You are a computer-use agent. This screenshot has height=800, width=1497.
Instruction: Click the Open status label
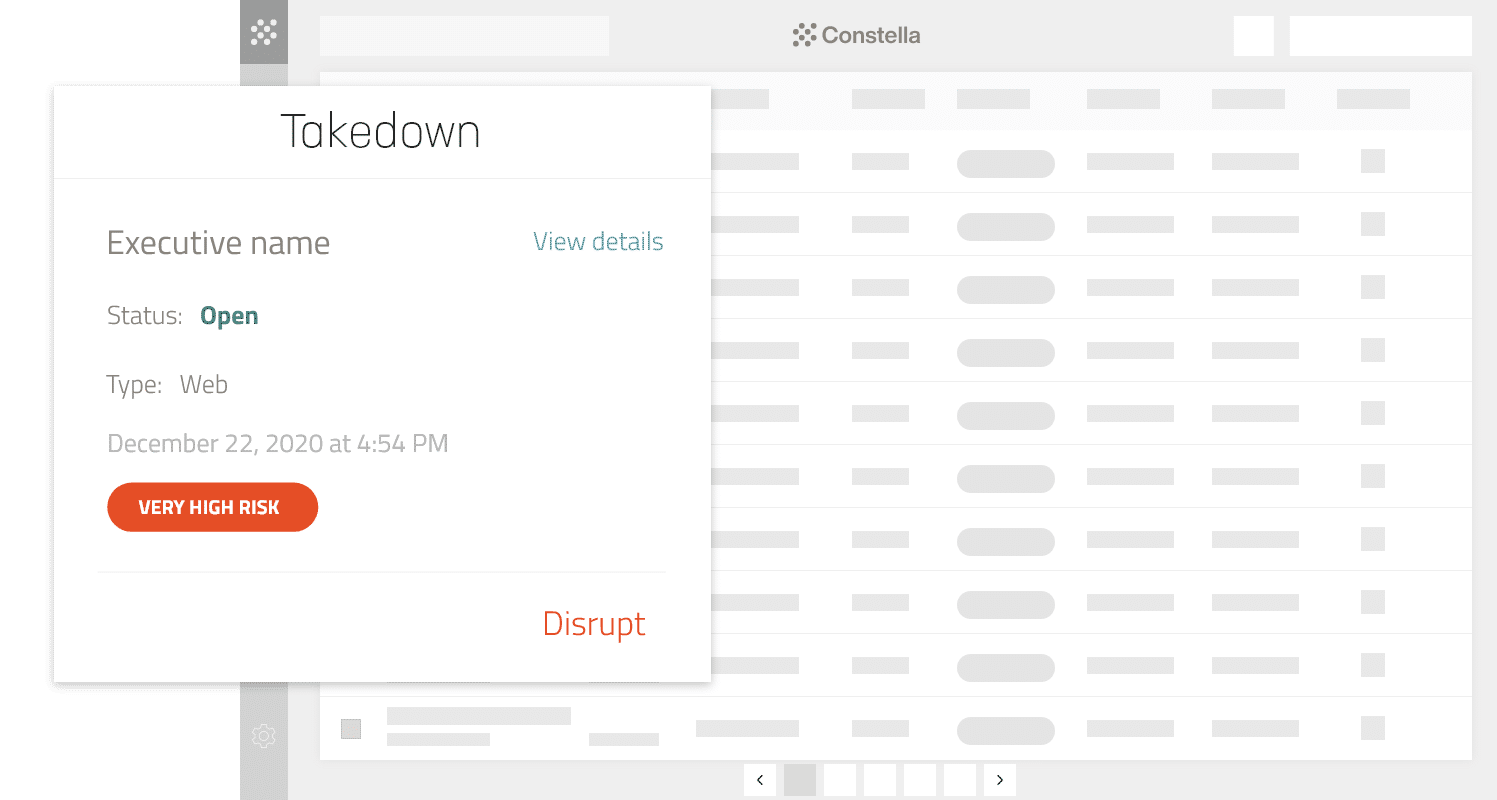point(229,316)
